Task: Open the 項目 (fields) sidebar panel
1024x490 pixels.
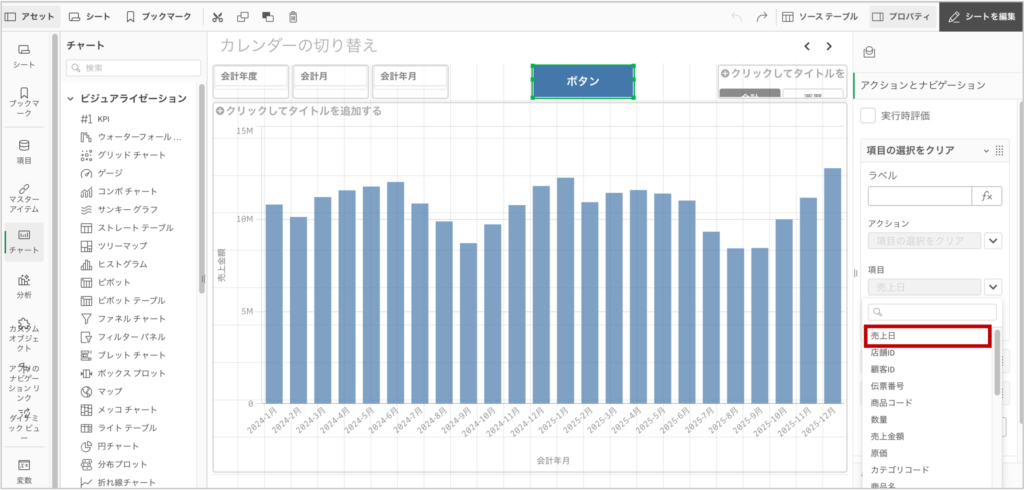Action: (x=24, y=150)
